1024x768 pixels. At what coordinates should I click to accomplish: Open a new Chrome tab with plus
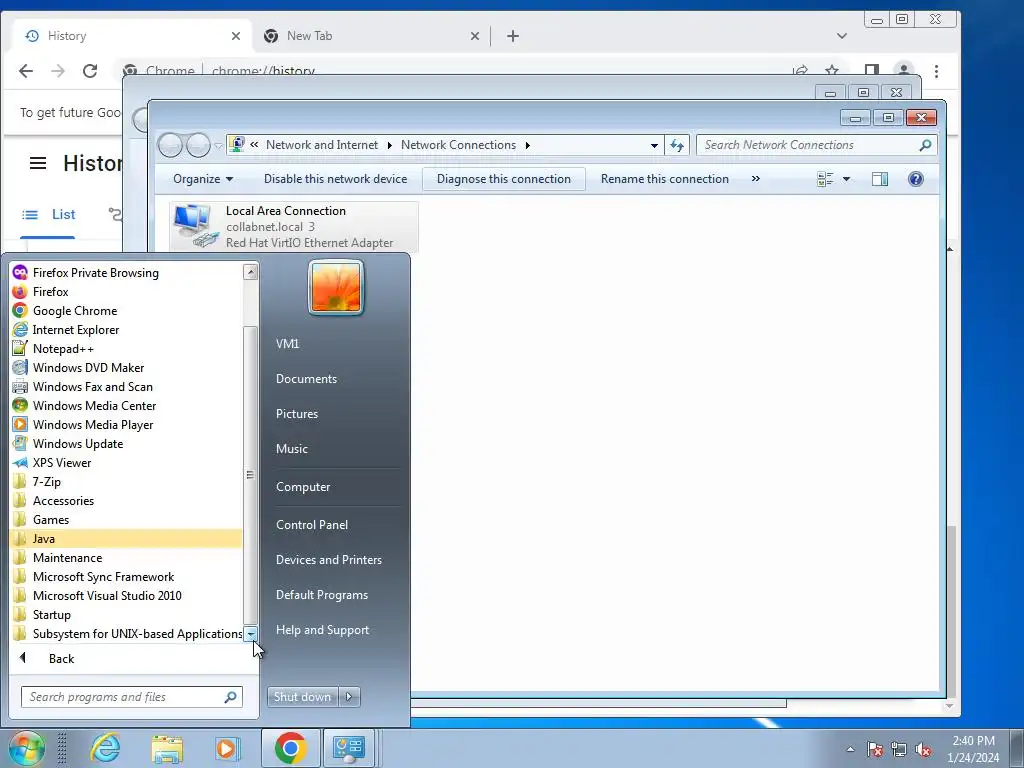coord(513,36)
